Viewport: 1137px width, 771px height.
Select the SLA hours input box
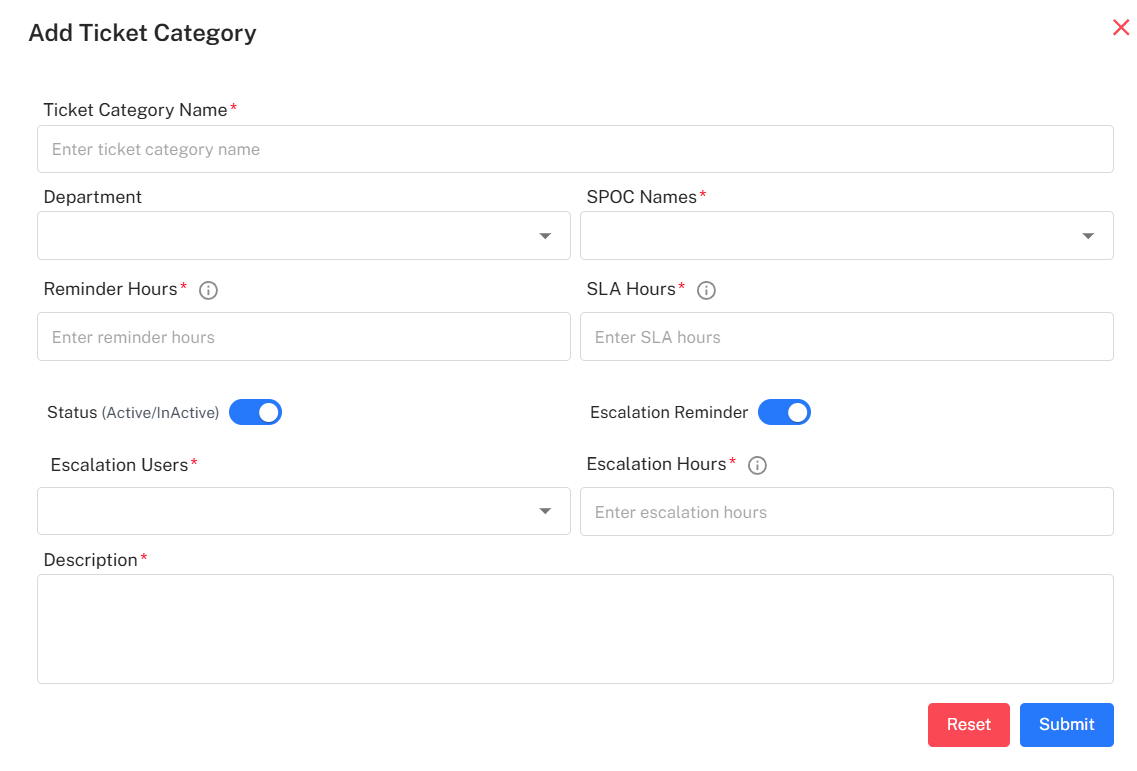click(846, 337)
